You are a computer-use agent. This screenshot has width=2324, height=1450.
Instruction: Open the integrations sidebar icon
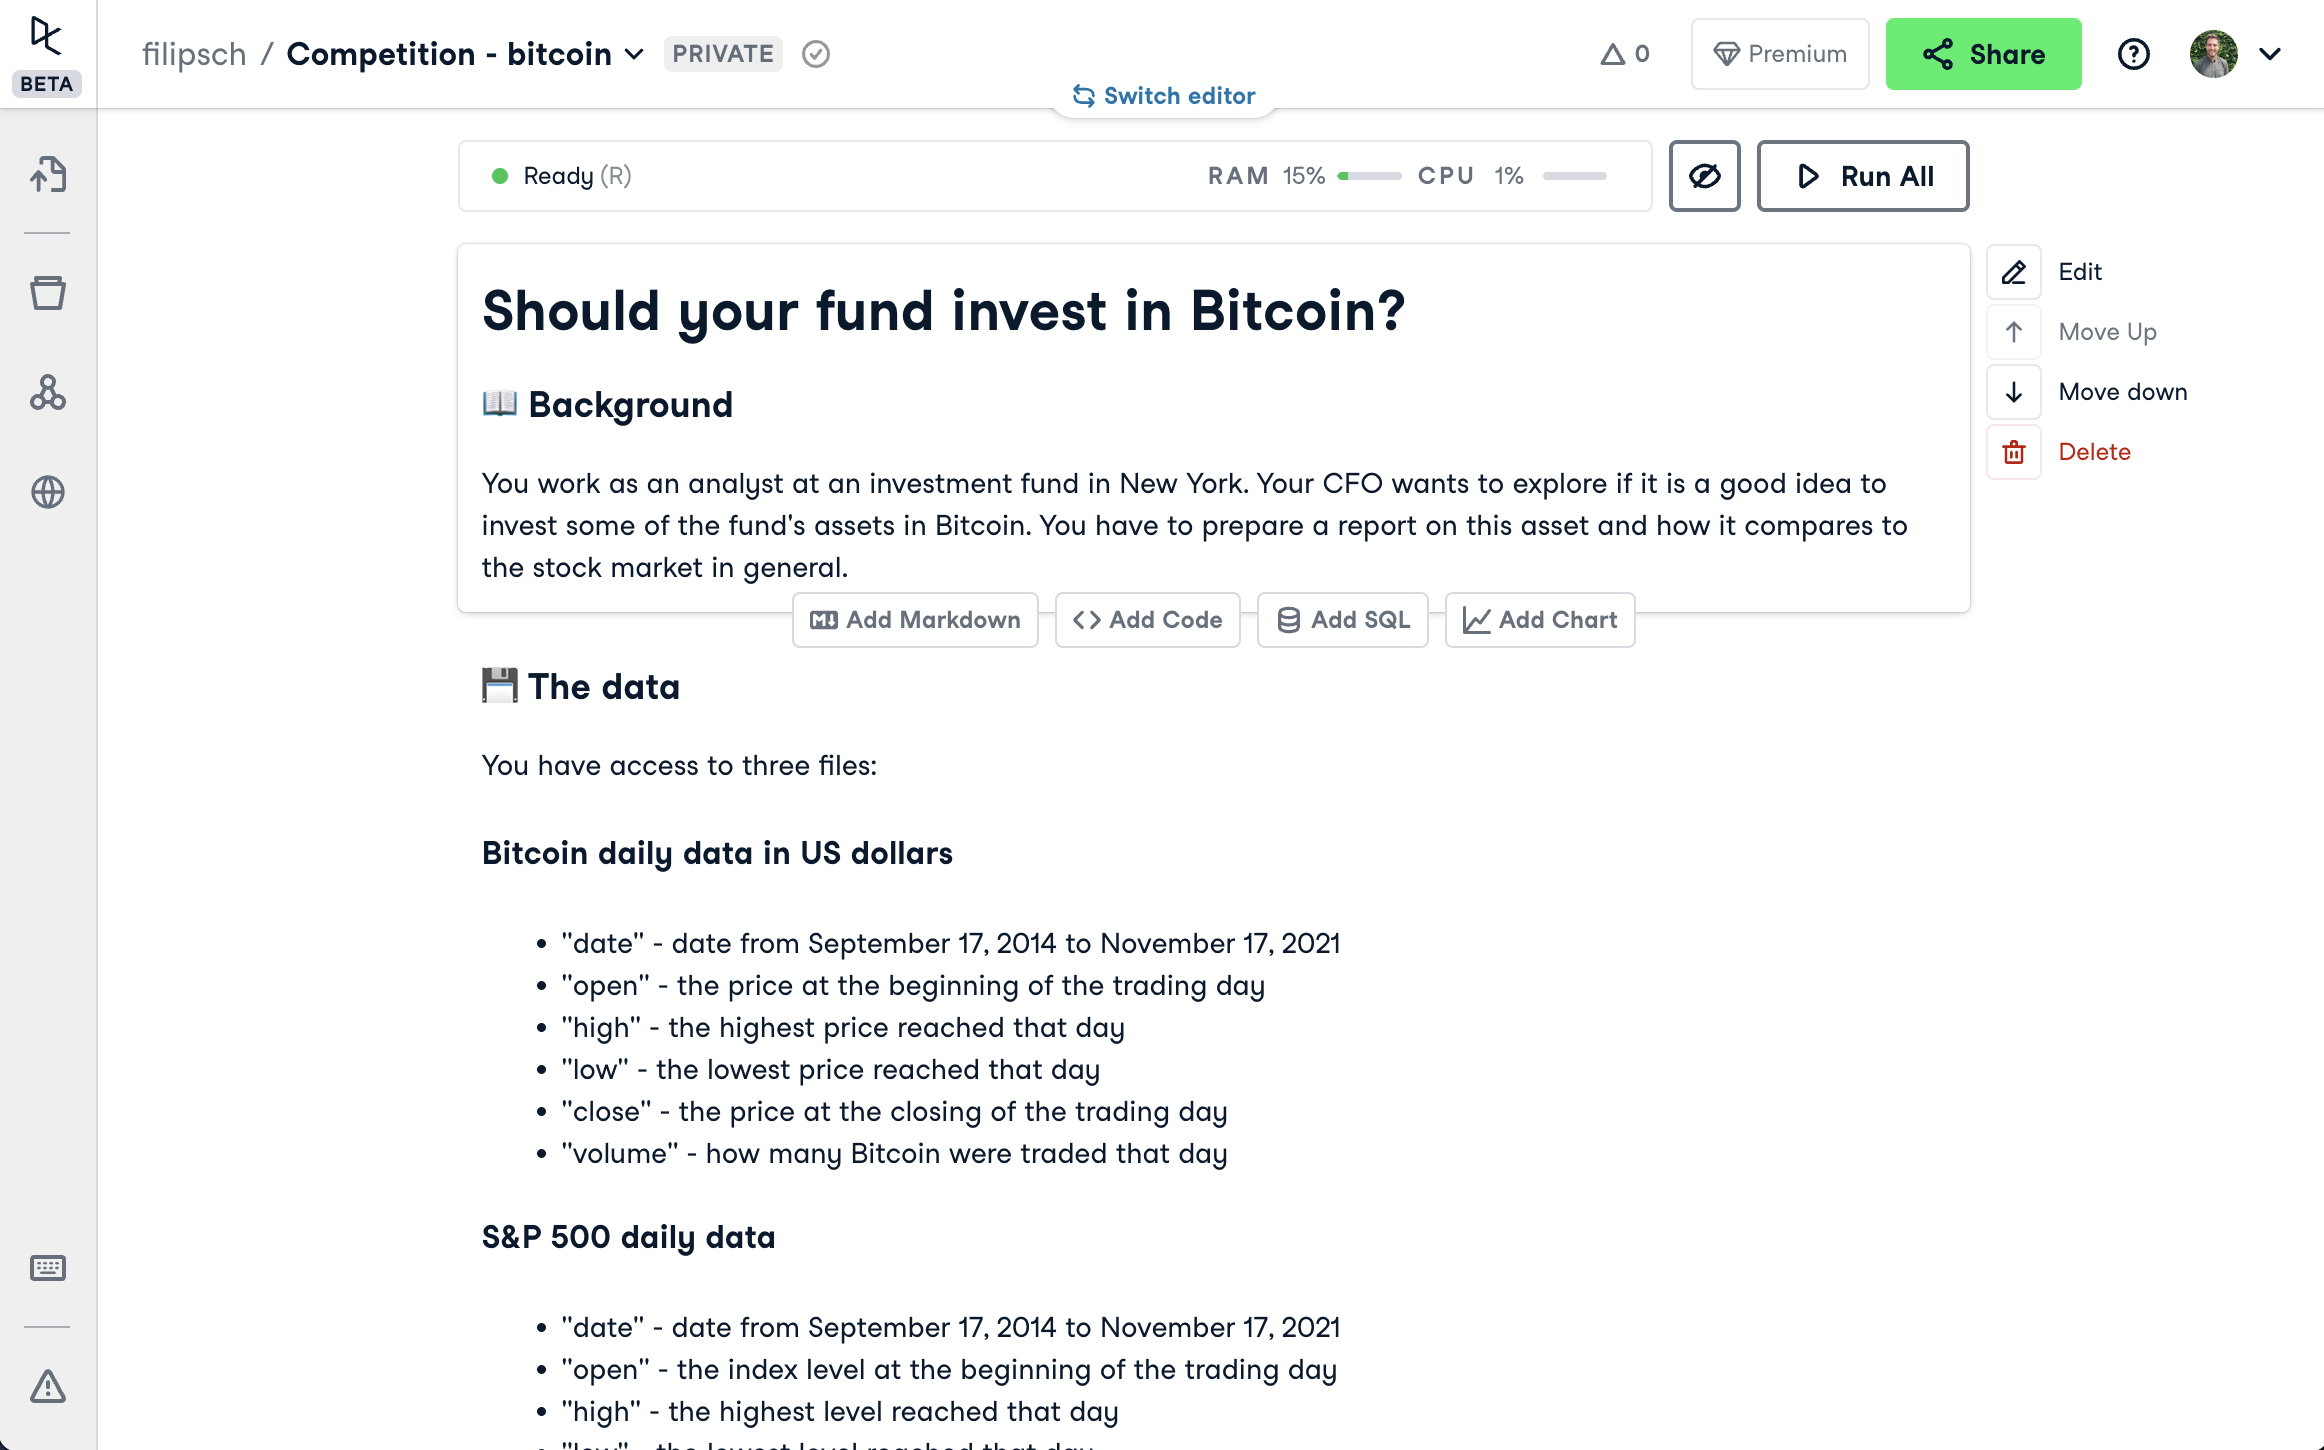click(x=48, y=393)
